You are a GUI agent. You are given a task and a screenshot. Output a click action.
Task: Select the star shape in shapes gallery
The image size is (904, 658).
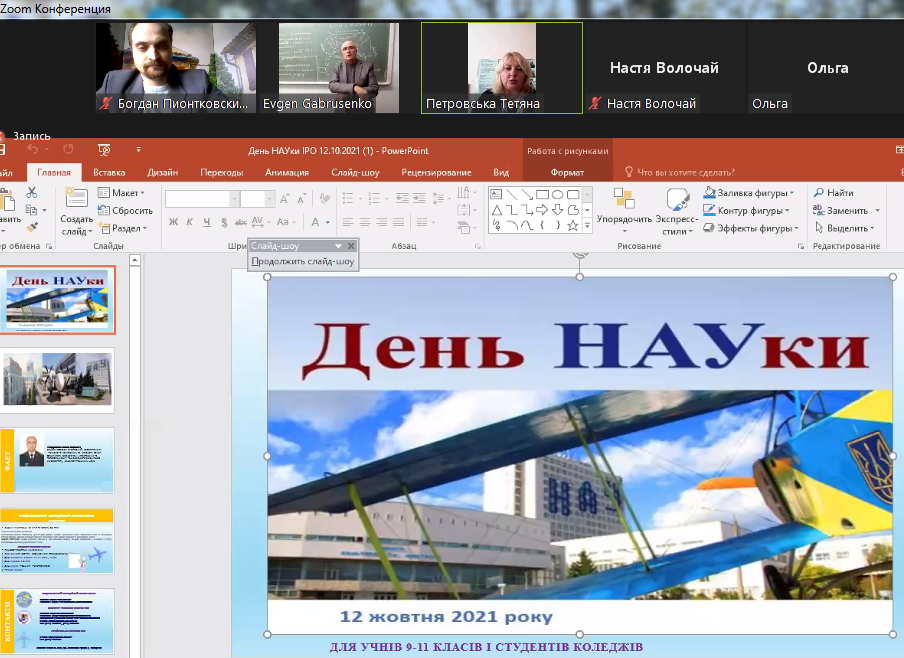tap(572, 226)
